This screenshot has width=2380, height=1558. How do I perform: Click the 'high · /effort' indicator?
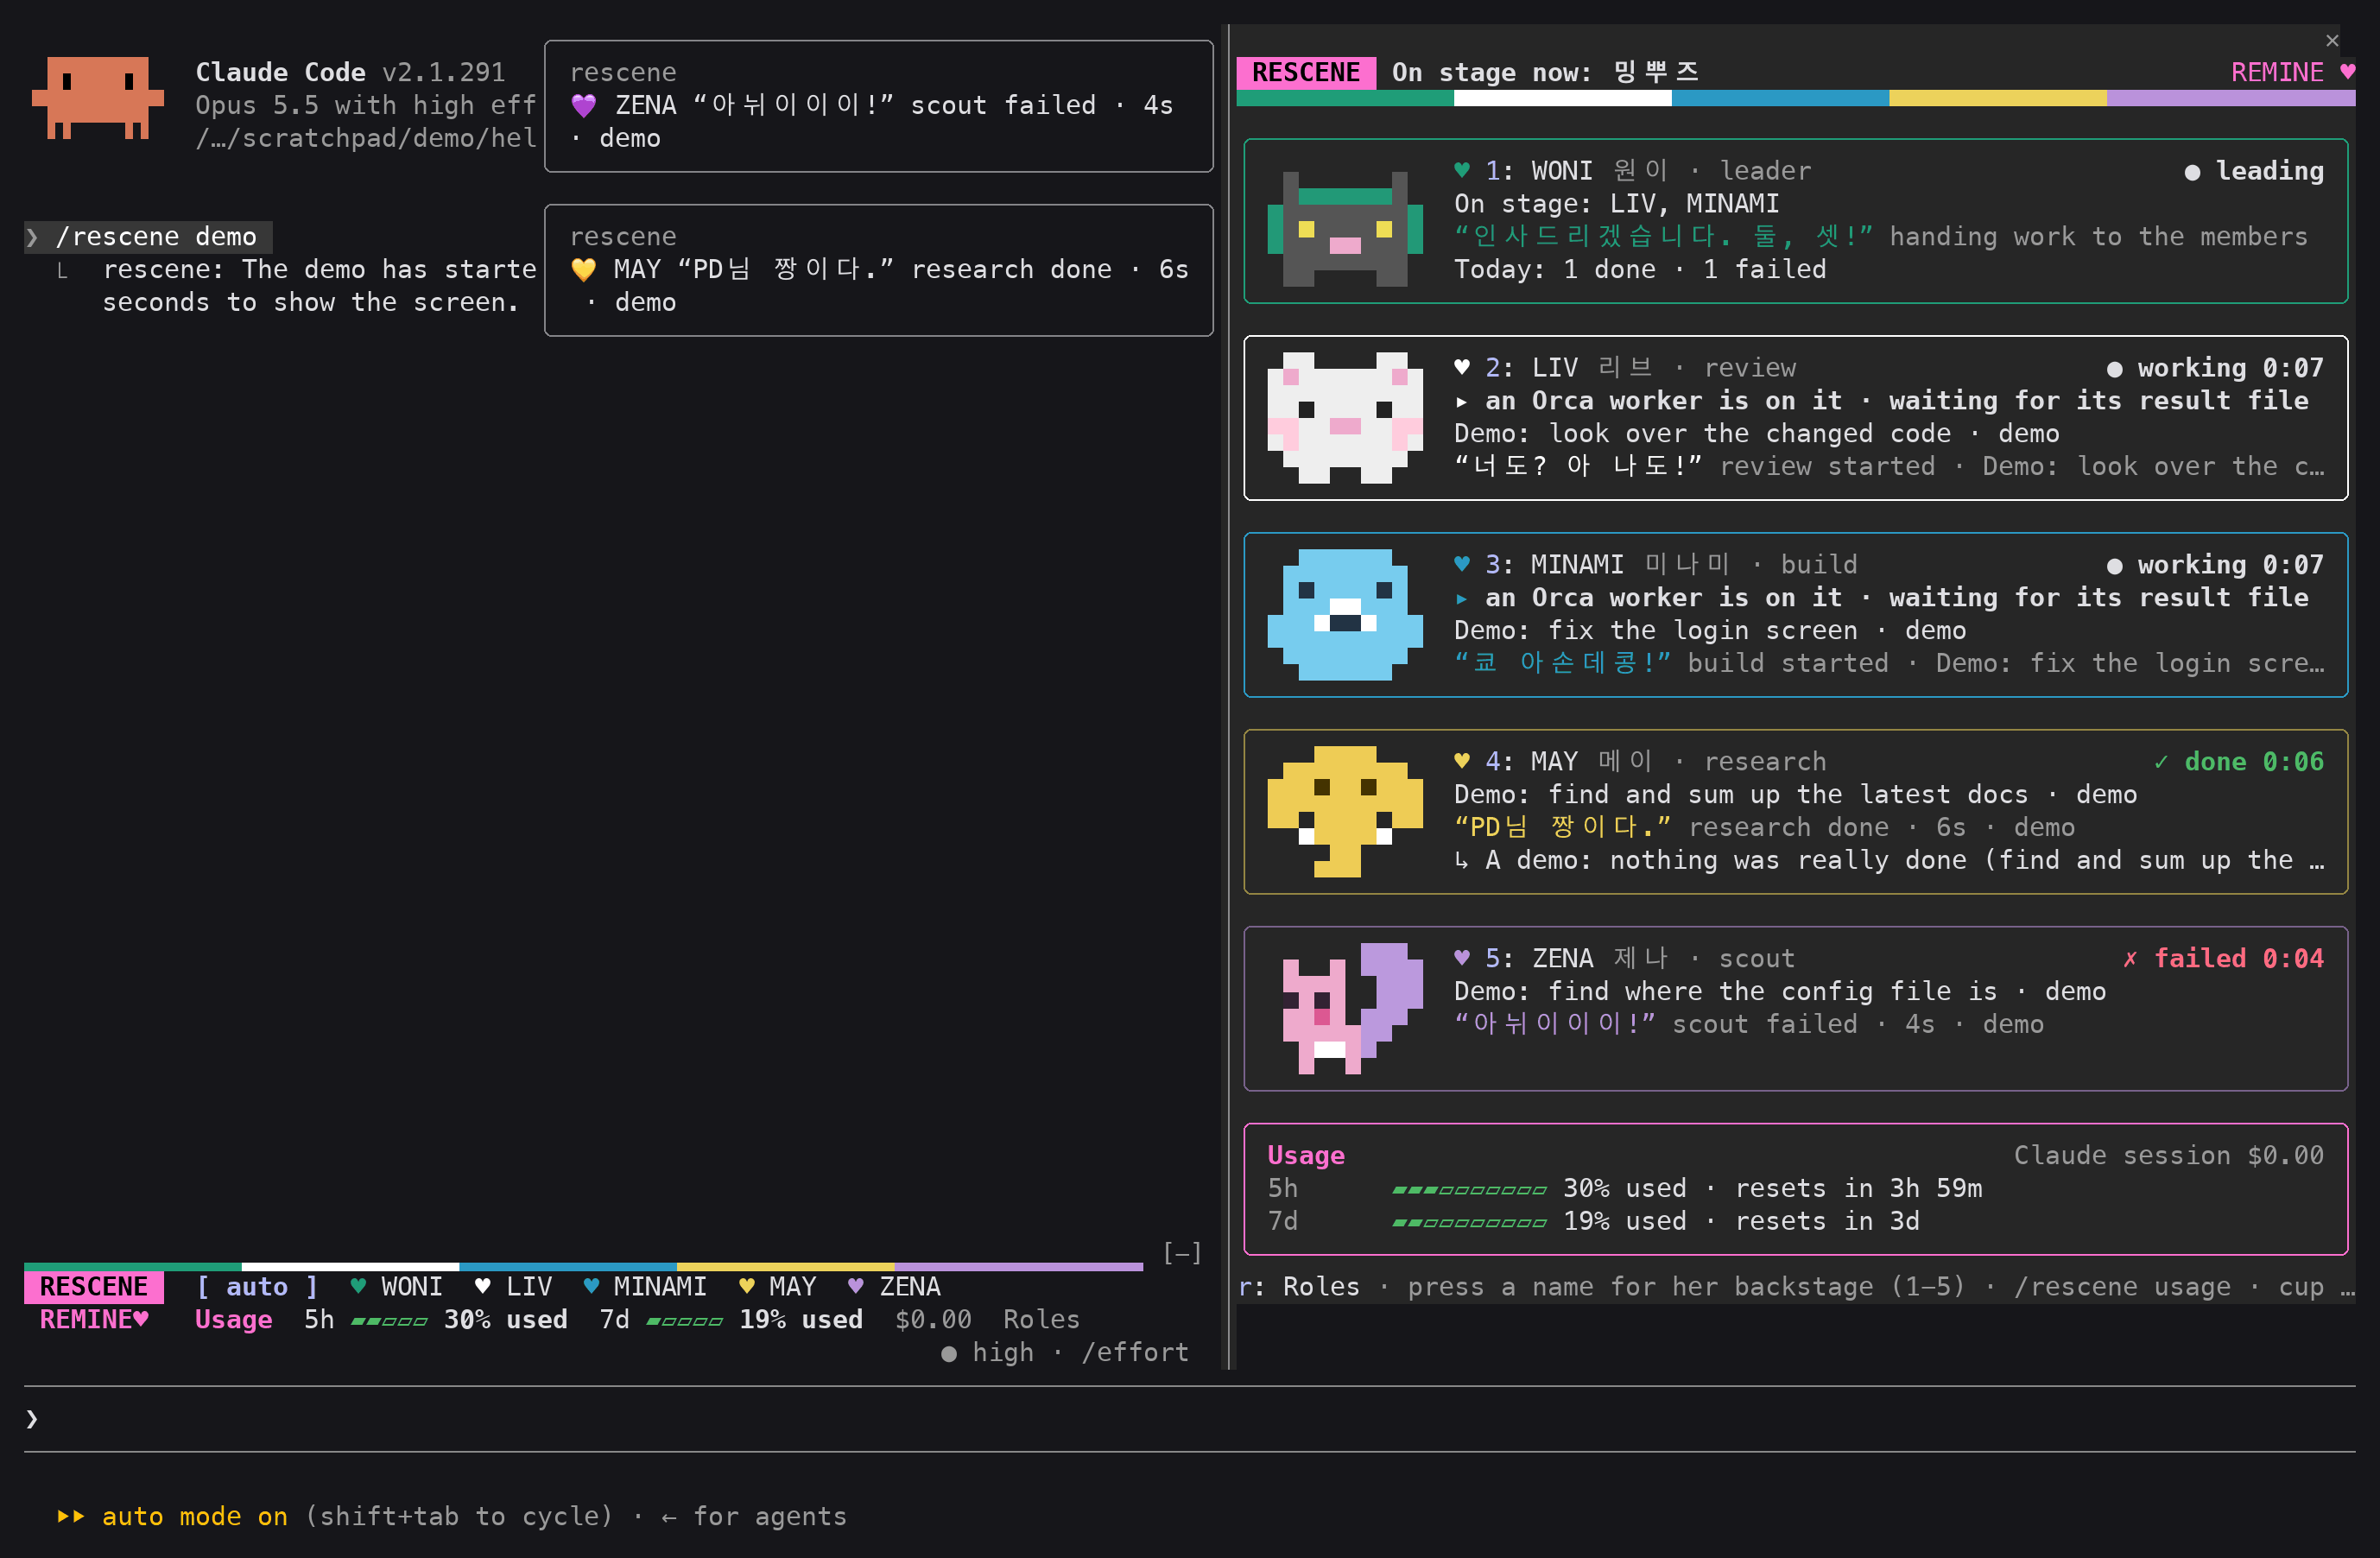click(1065, 1352)
